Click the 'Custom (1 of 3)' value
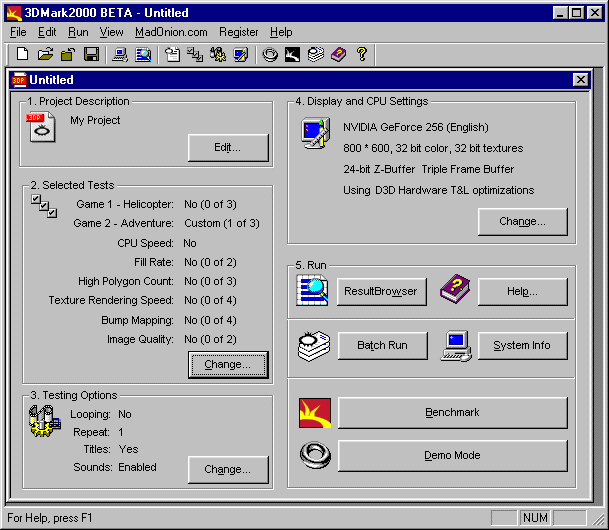Screen dimensions: 609x530 point(222,223)
